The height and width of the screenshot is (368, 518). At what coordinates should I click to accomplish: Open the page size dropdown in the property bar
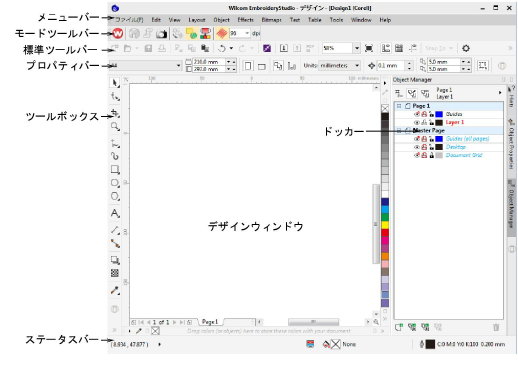(178, 66)
